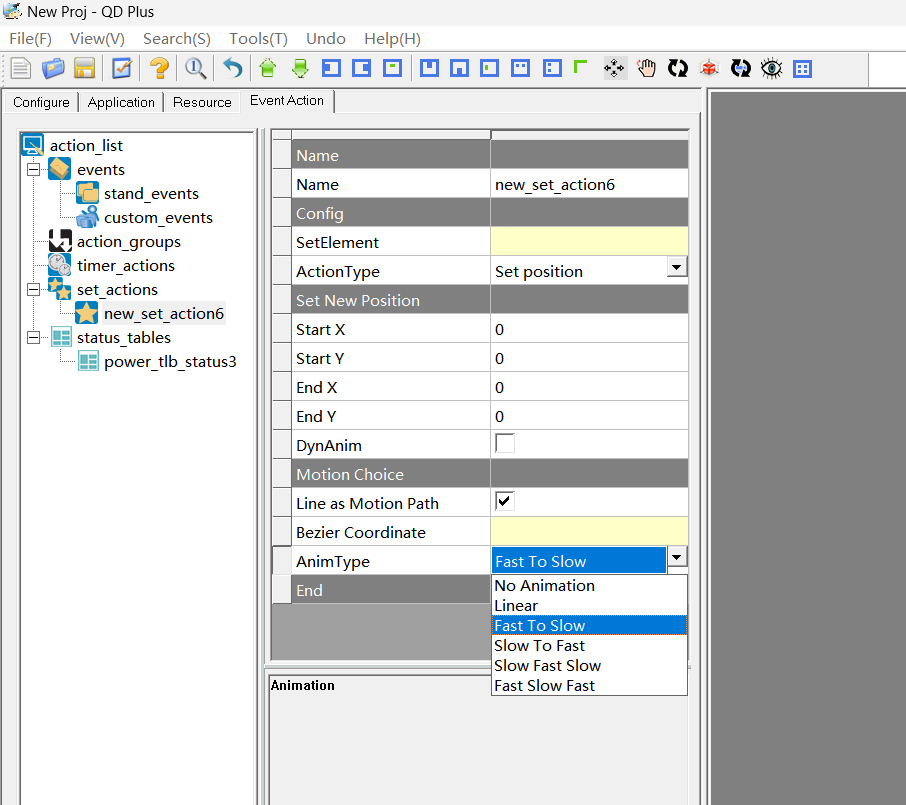
Task: Open the Tools(T) menu
Action: coord(258,39)
